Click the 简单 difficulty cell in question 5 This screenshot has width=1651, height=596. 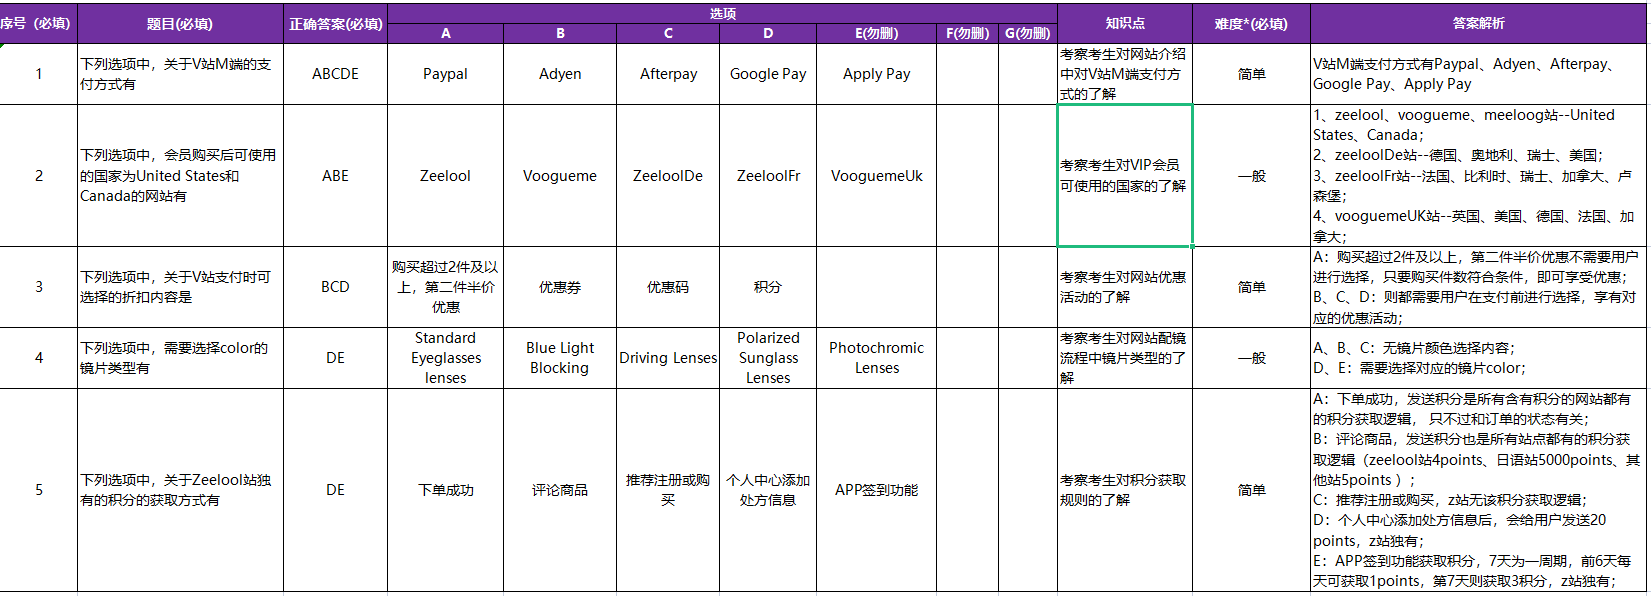tap(1251, 490)
